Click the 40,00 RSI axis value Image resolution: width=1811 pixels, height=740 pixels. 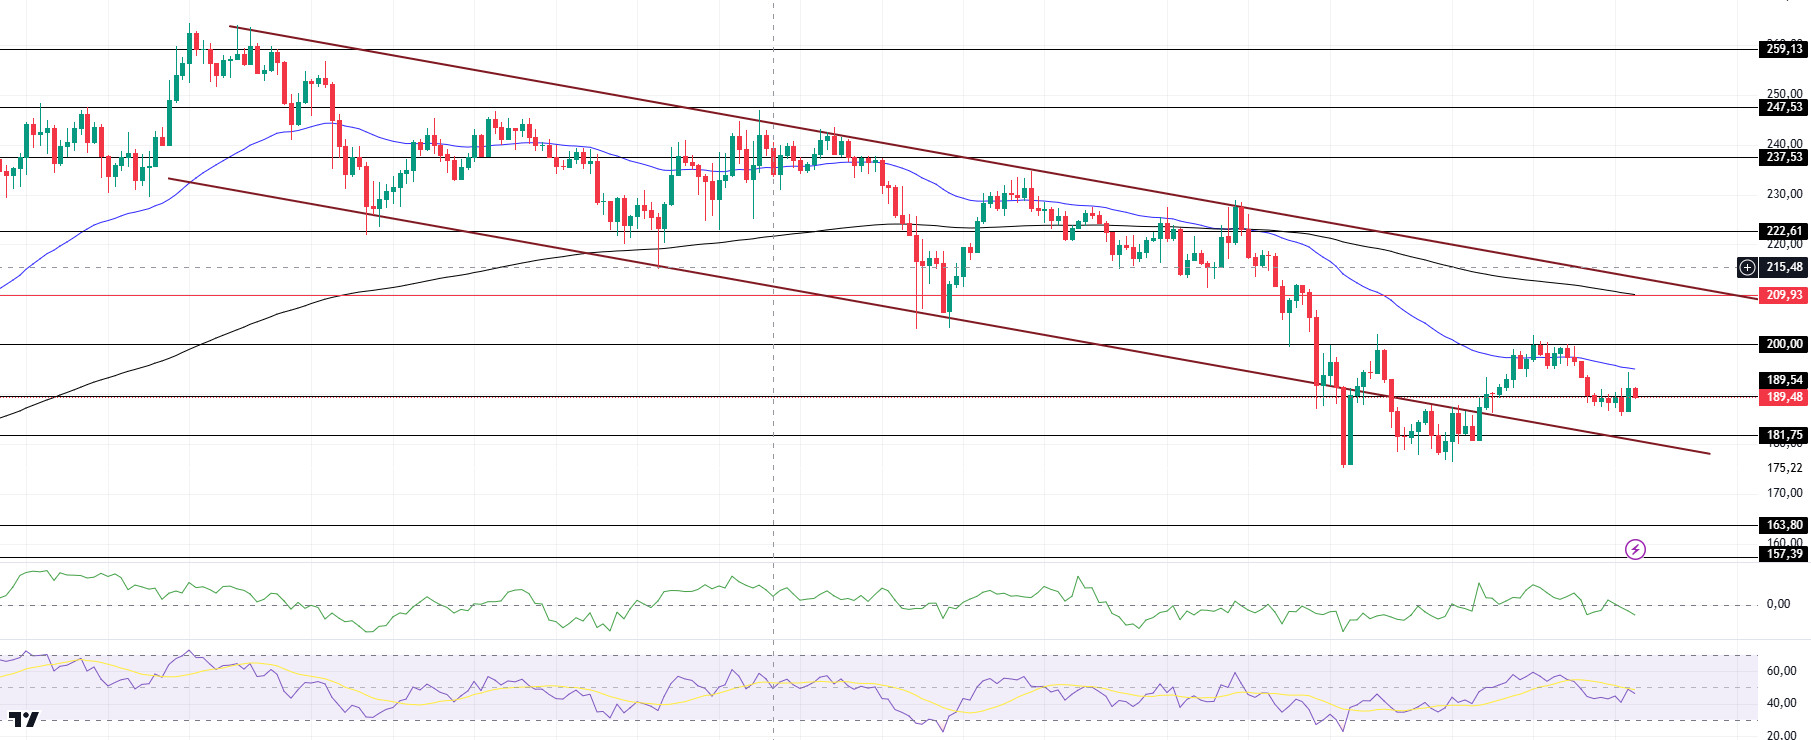click(x=1782, y=703)
